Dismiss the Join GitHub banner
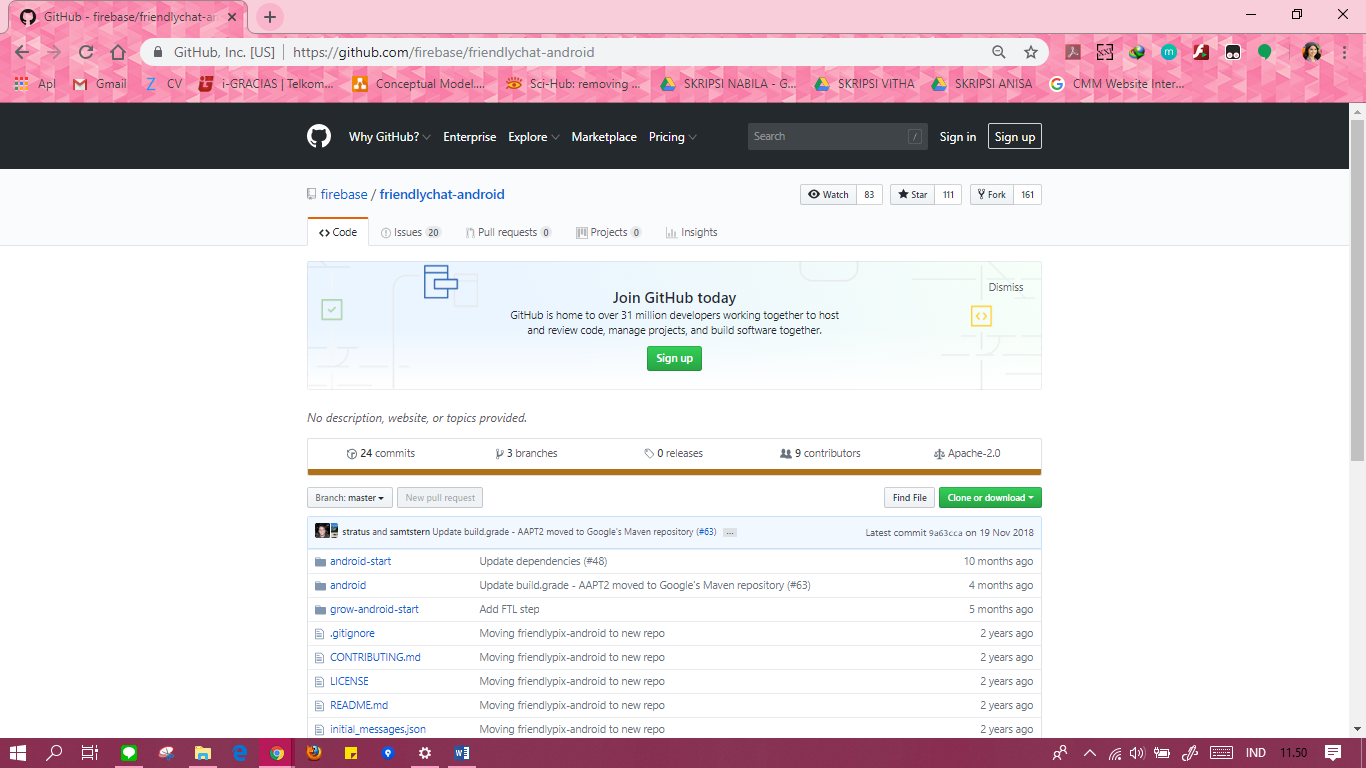This screenshot has height=768, width=1366. [x=1006, y=287]
